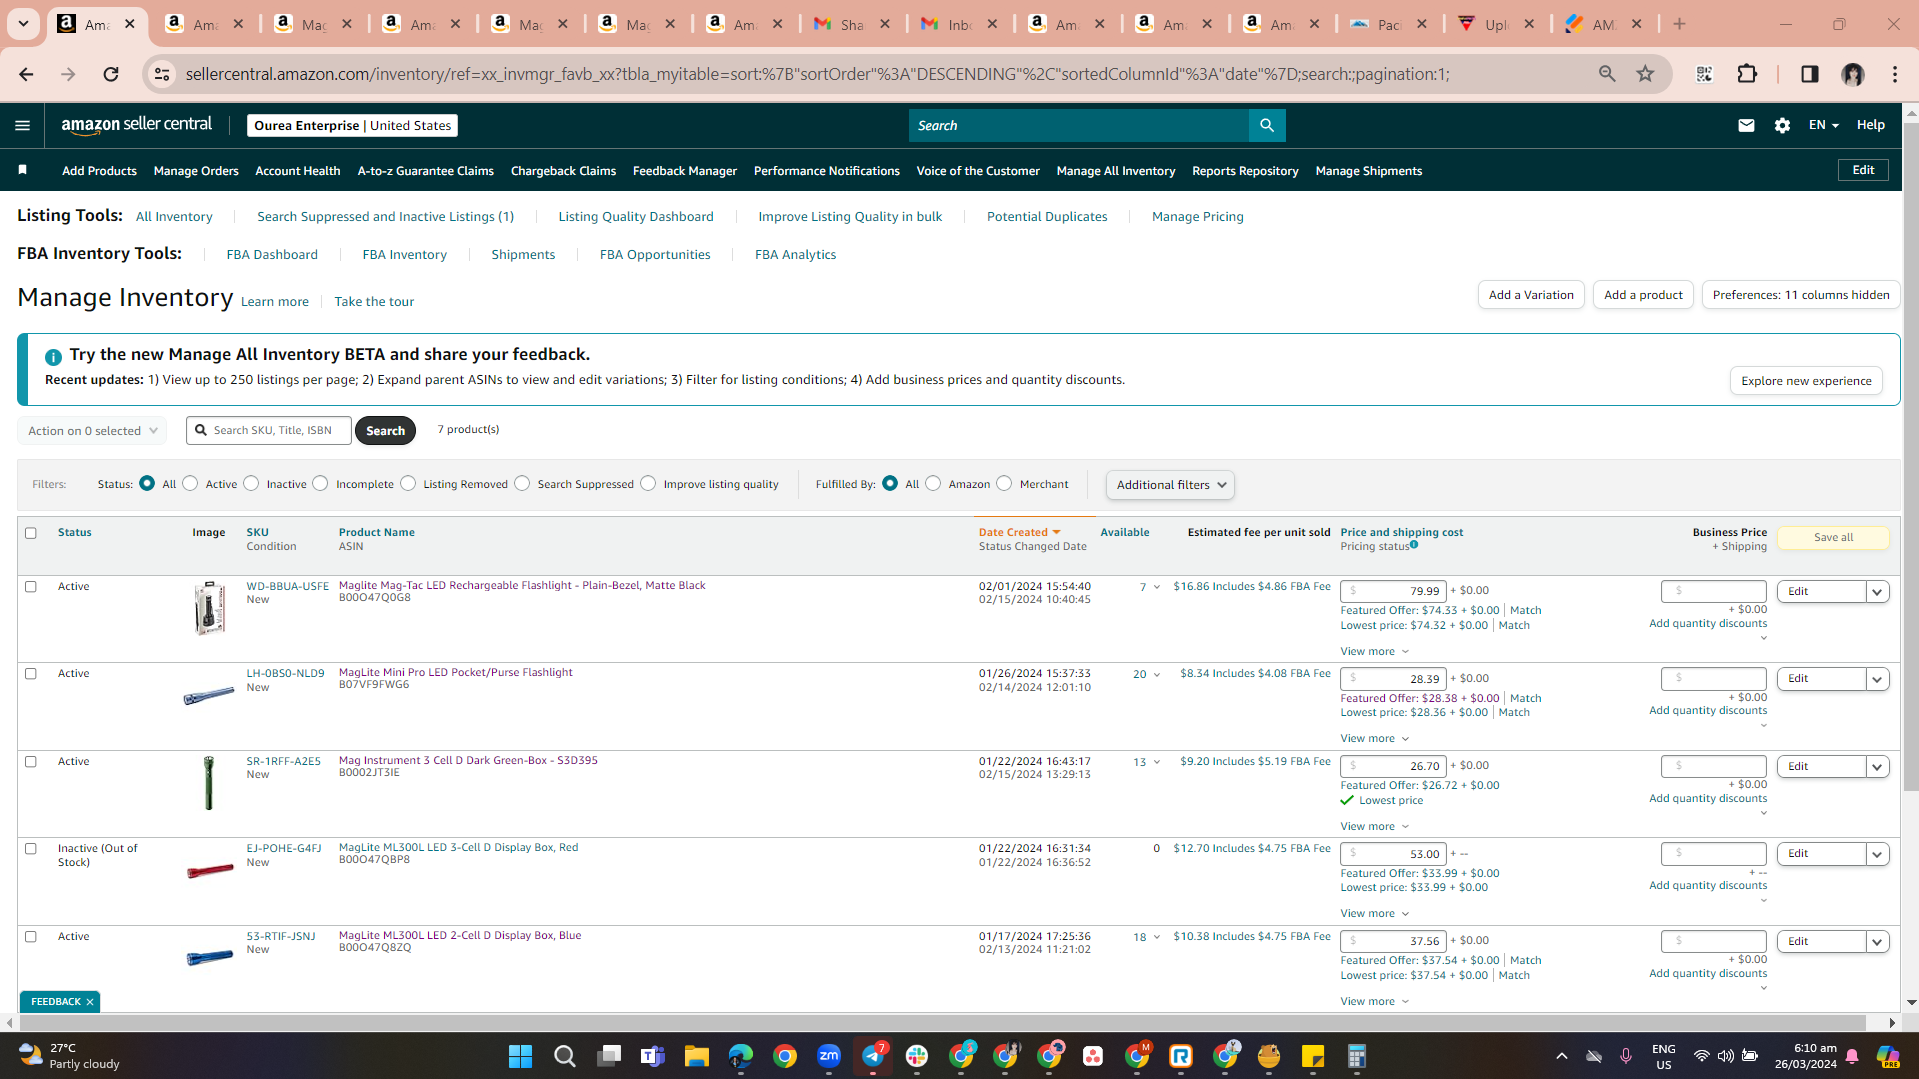Click the search magnifier button in header
The width and height of the screenshot is (1919, 1079).
[x=1267, y=125]
